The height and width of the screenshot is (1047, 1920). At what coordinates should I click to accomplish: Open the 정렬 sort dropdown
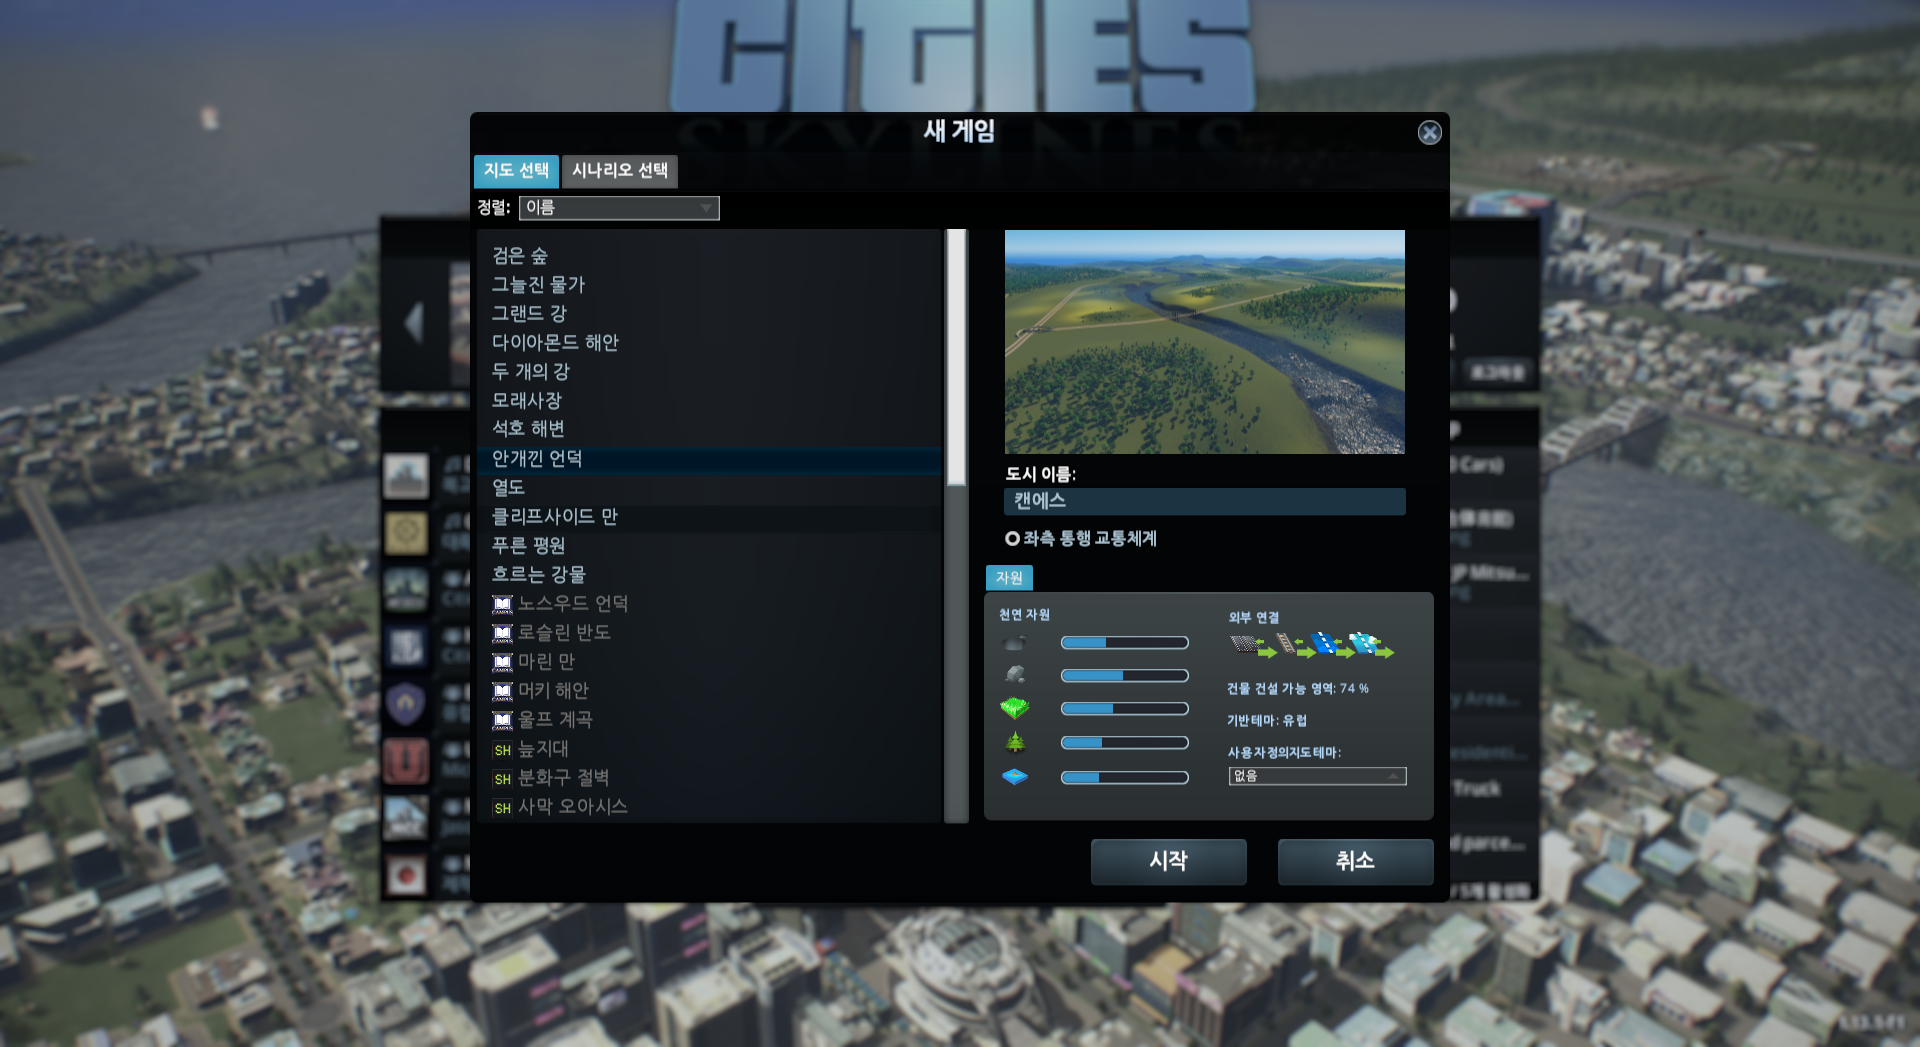point(618,208)
